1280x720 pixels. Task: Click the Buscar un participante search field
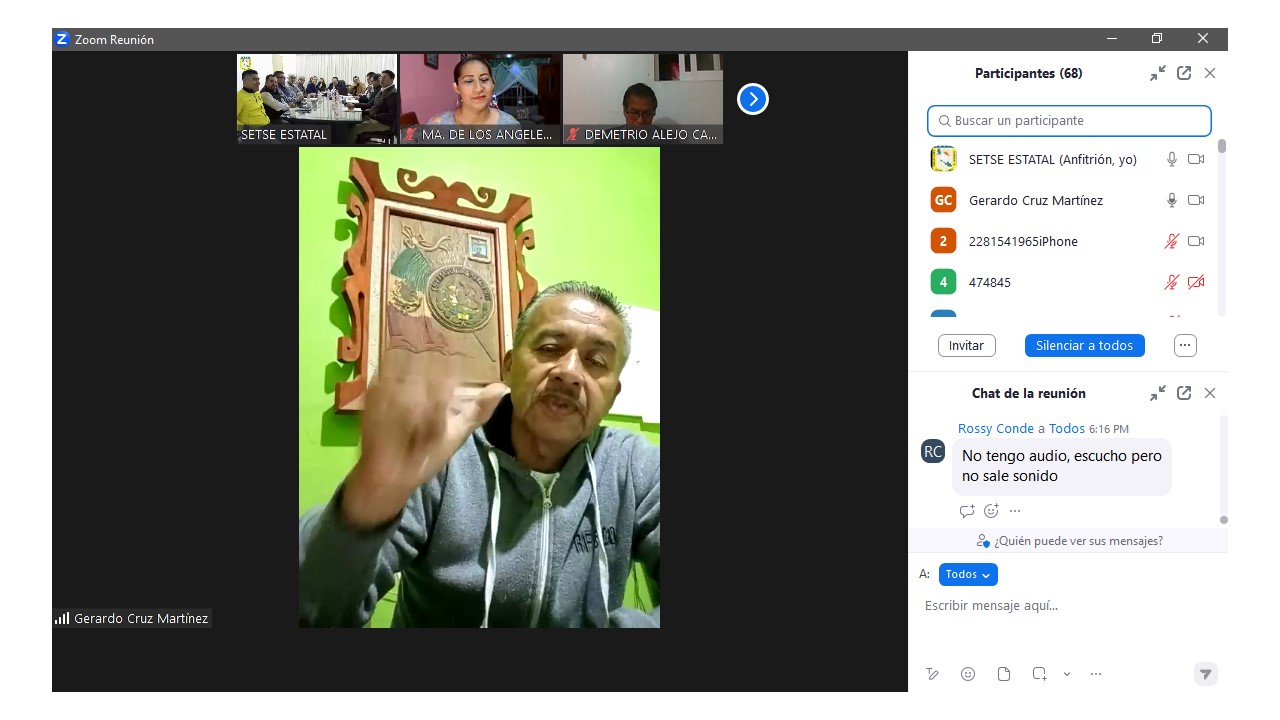pos(1069,121)
